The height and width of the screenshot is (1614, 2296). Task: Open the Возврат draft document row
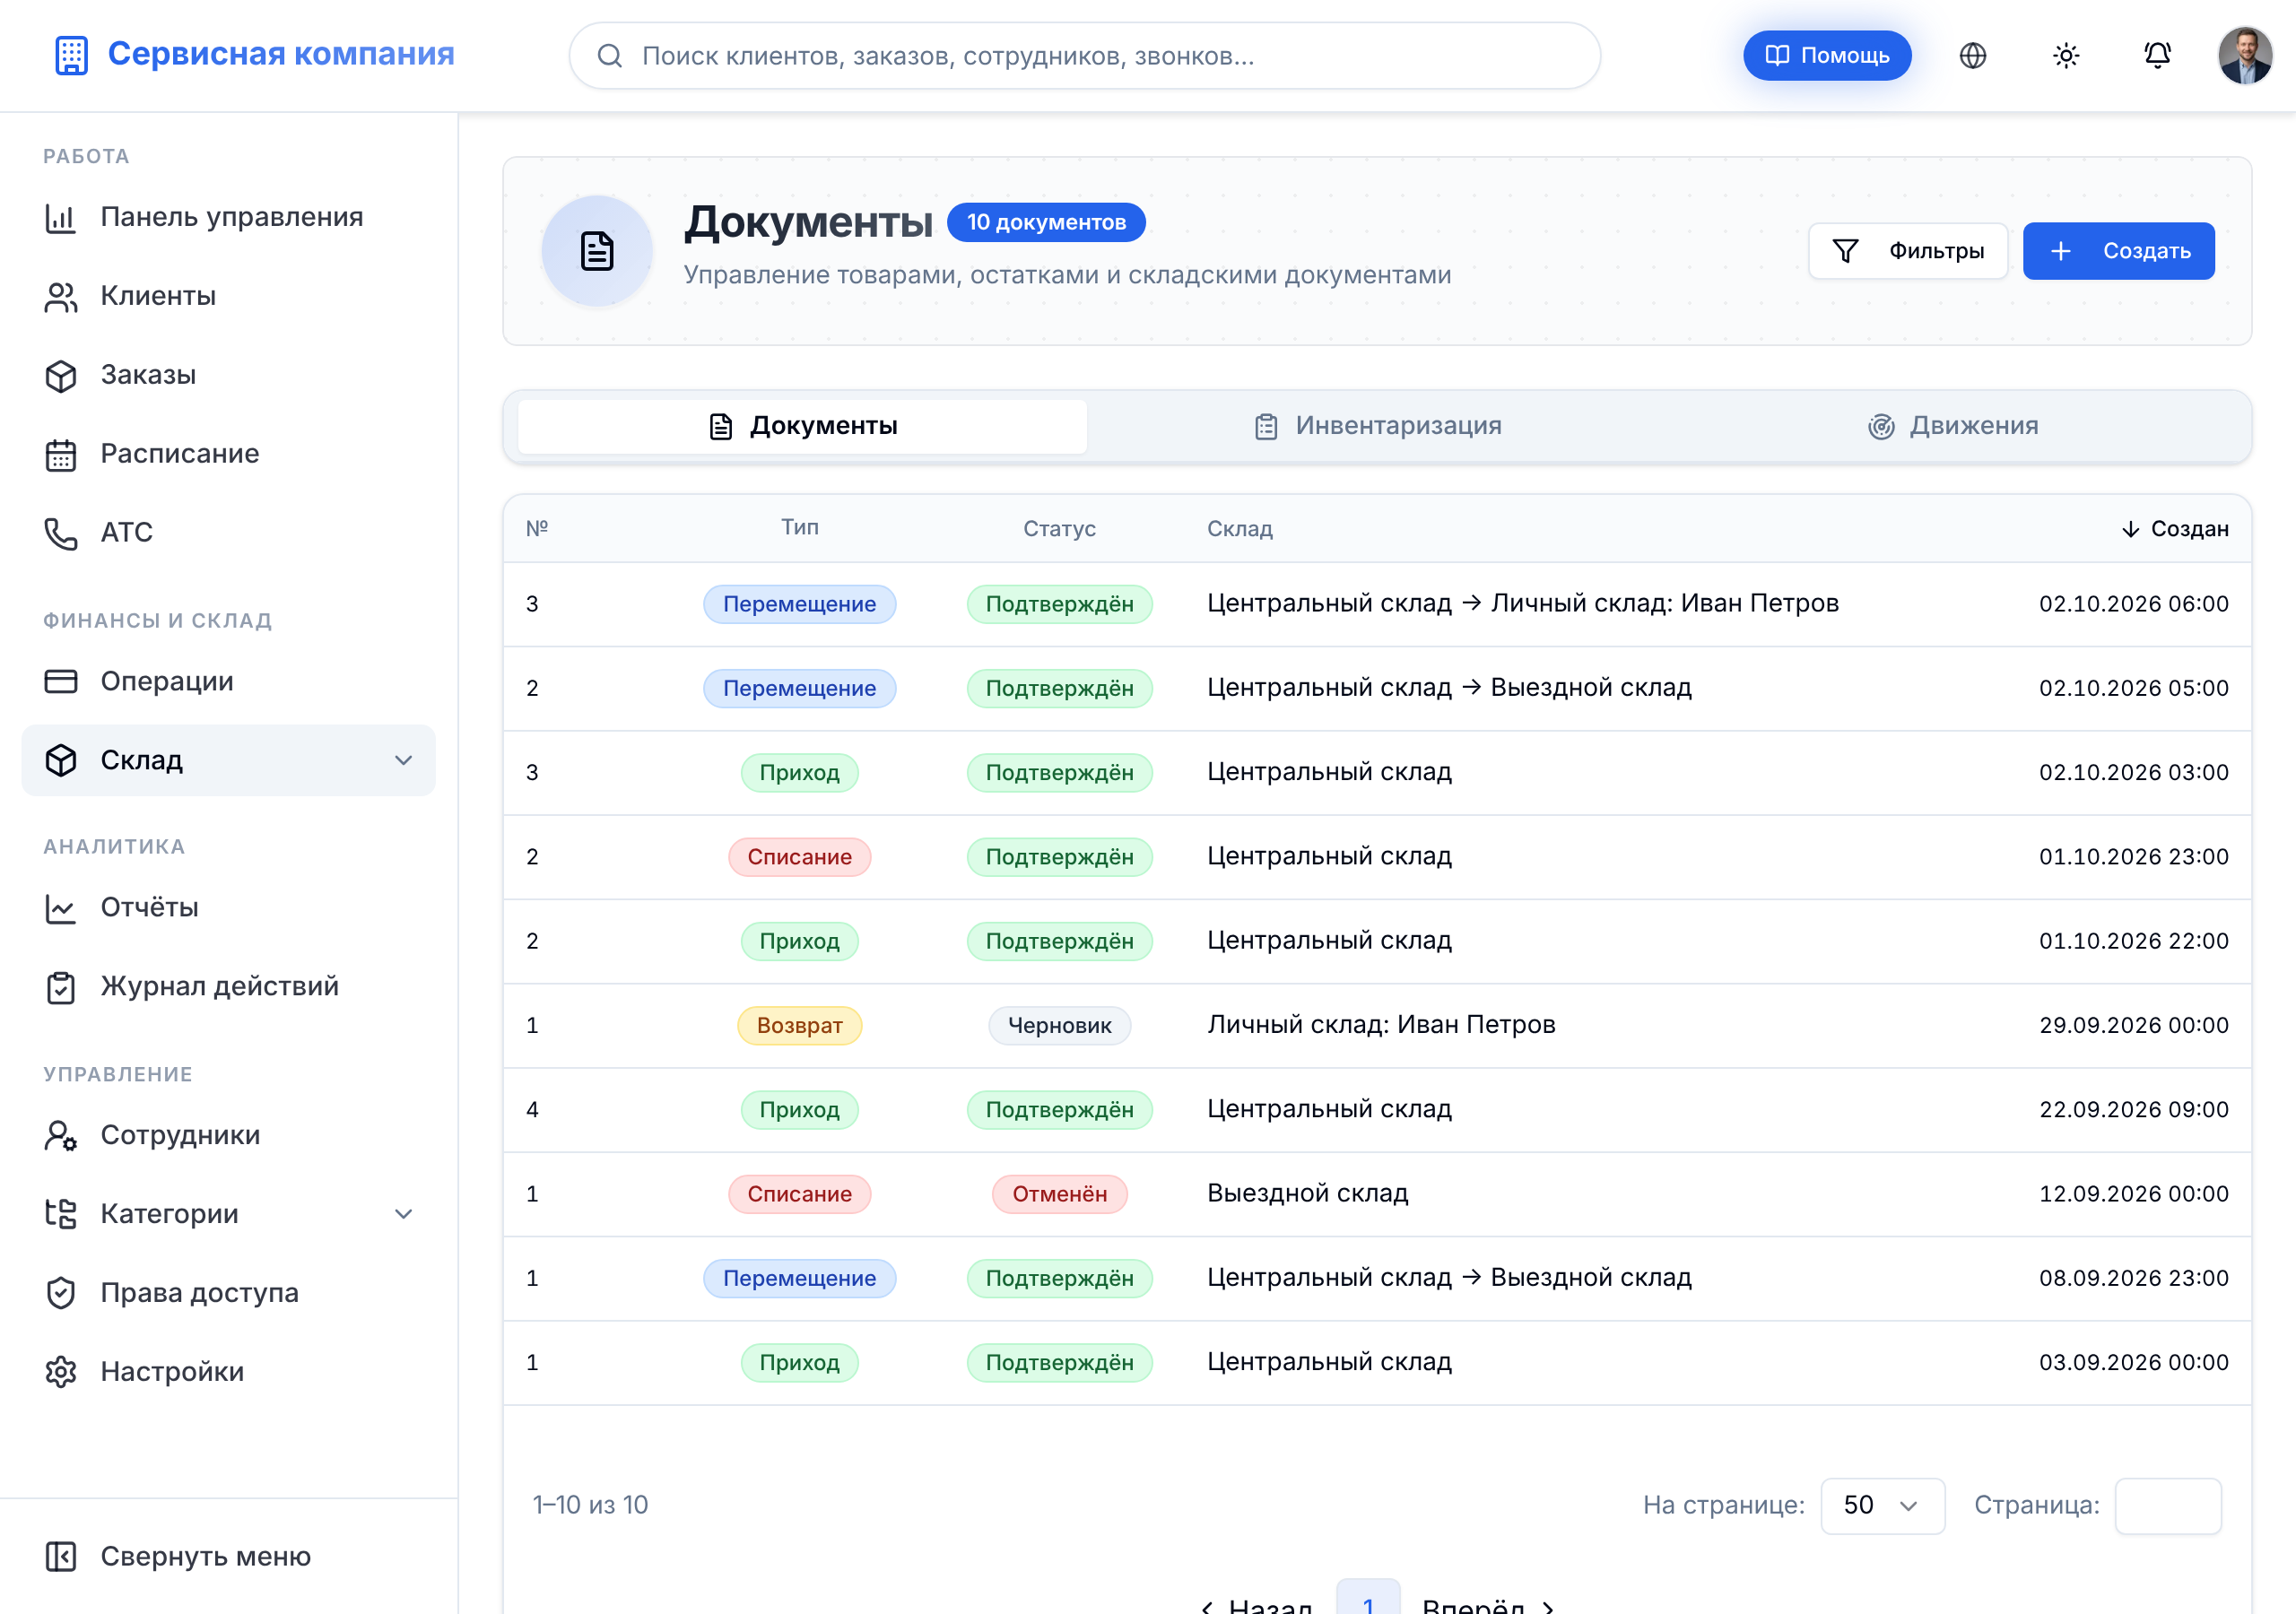(x=1377, y=1025)
